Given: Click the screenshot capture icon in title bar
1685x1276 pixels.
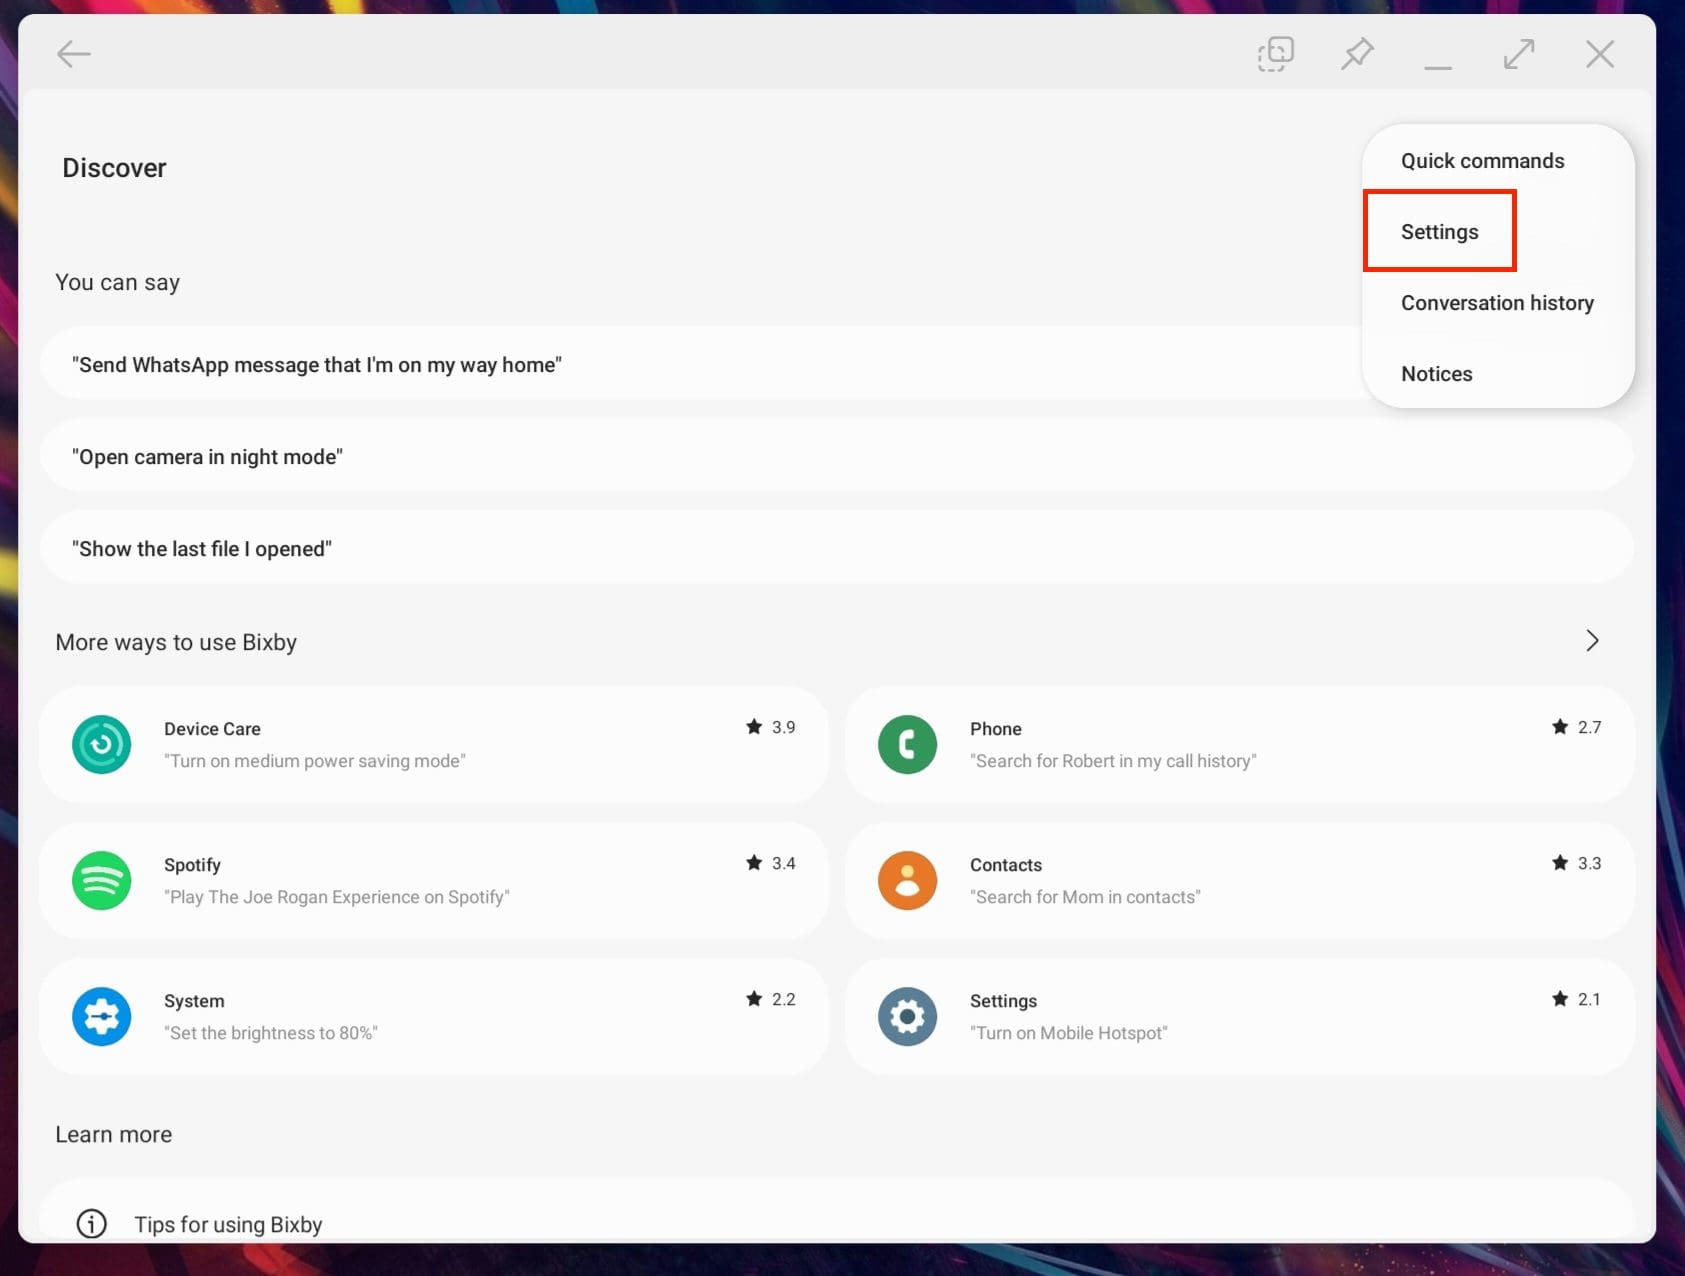Looking at the screenshot, I should pyautogui.click(x=1275, y=54).
